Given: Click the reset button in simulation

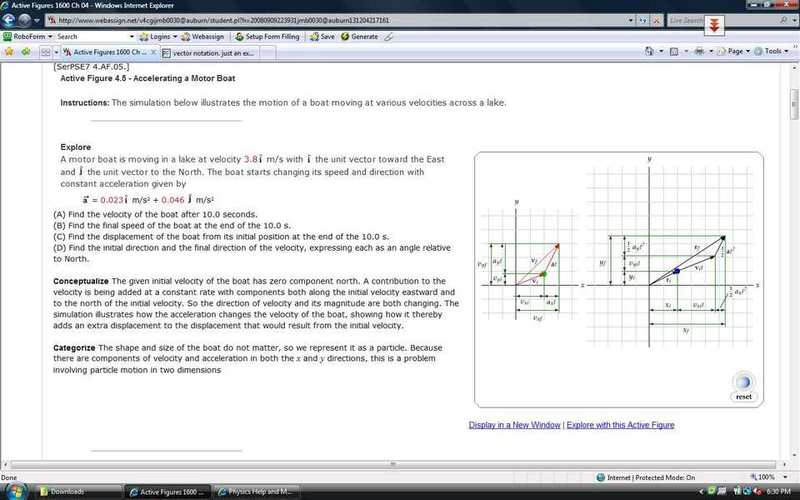Looking at the screenshot, I should click(743, 397).
